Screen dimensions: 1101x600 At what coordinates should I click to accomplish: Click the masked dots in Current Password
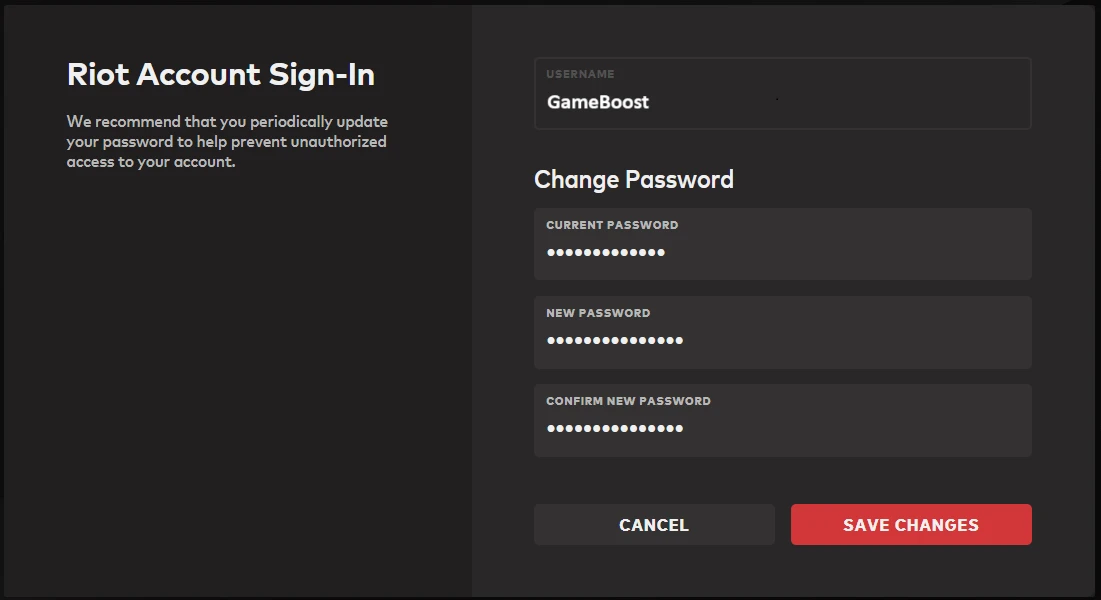click(x=606, y=253)
